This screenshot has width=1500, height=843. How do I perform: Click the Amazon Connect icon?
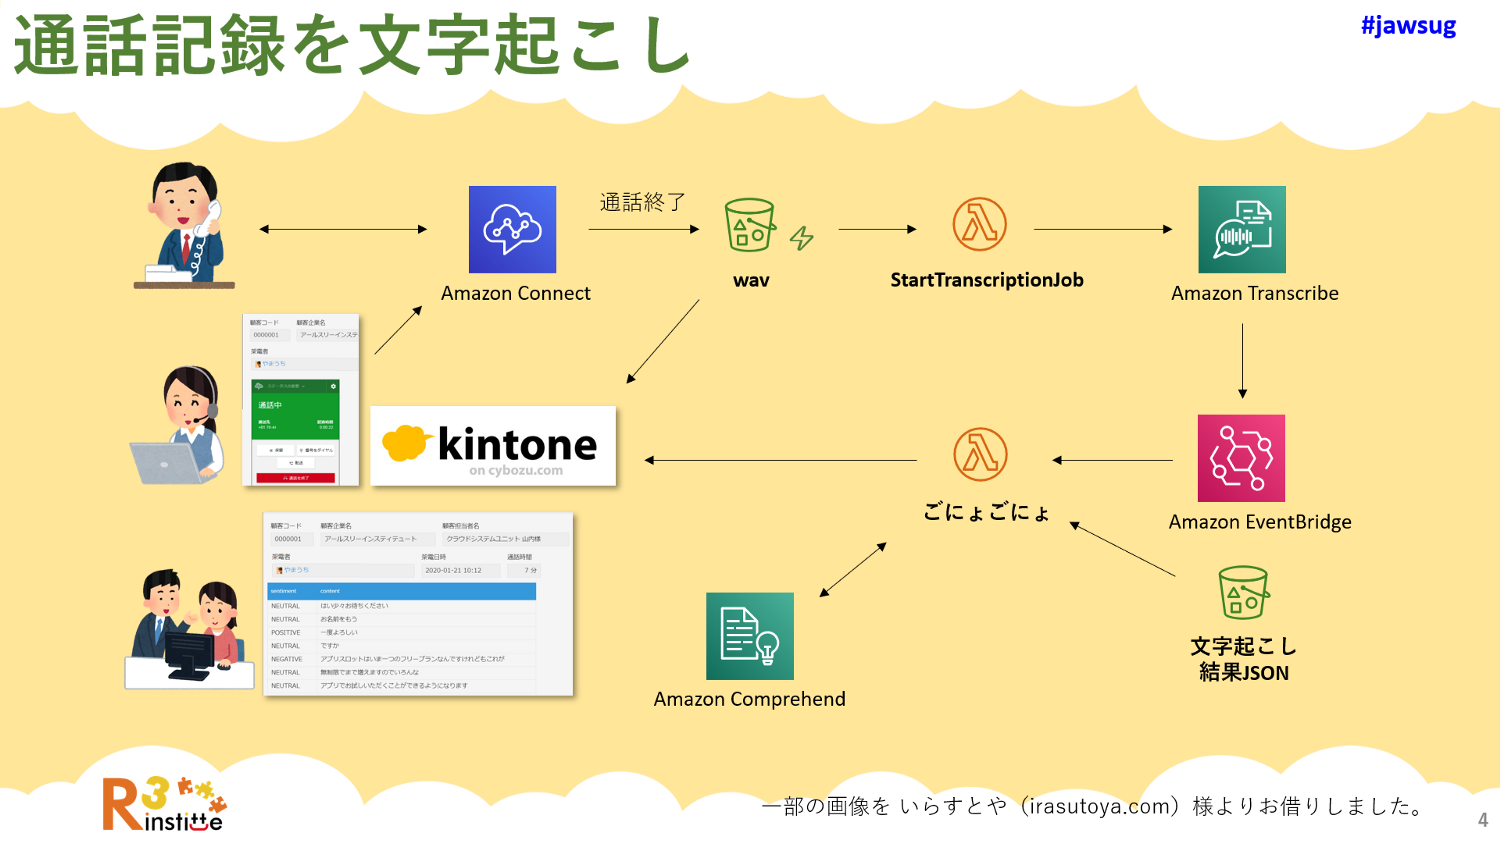[512, 229]
